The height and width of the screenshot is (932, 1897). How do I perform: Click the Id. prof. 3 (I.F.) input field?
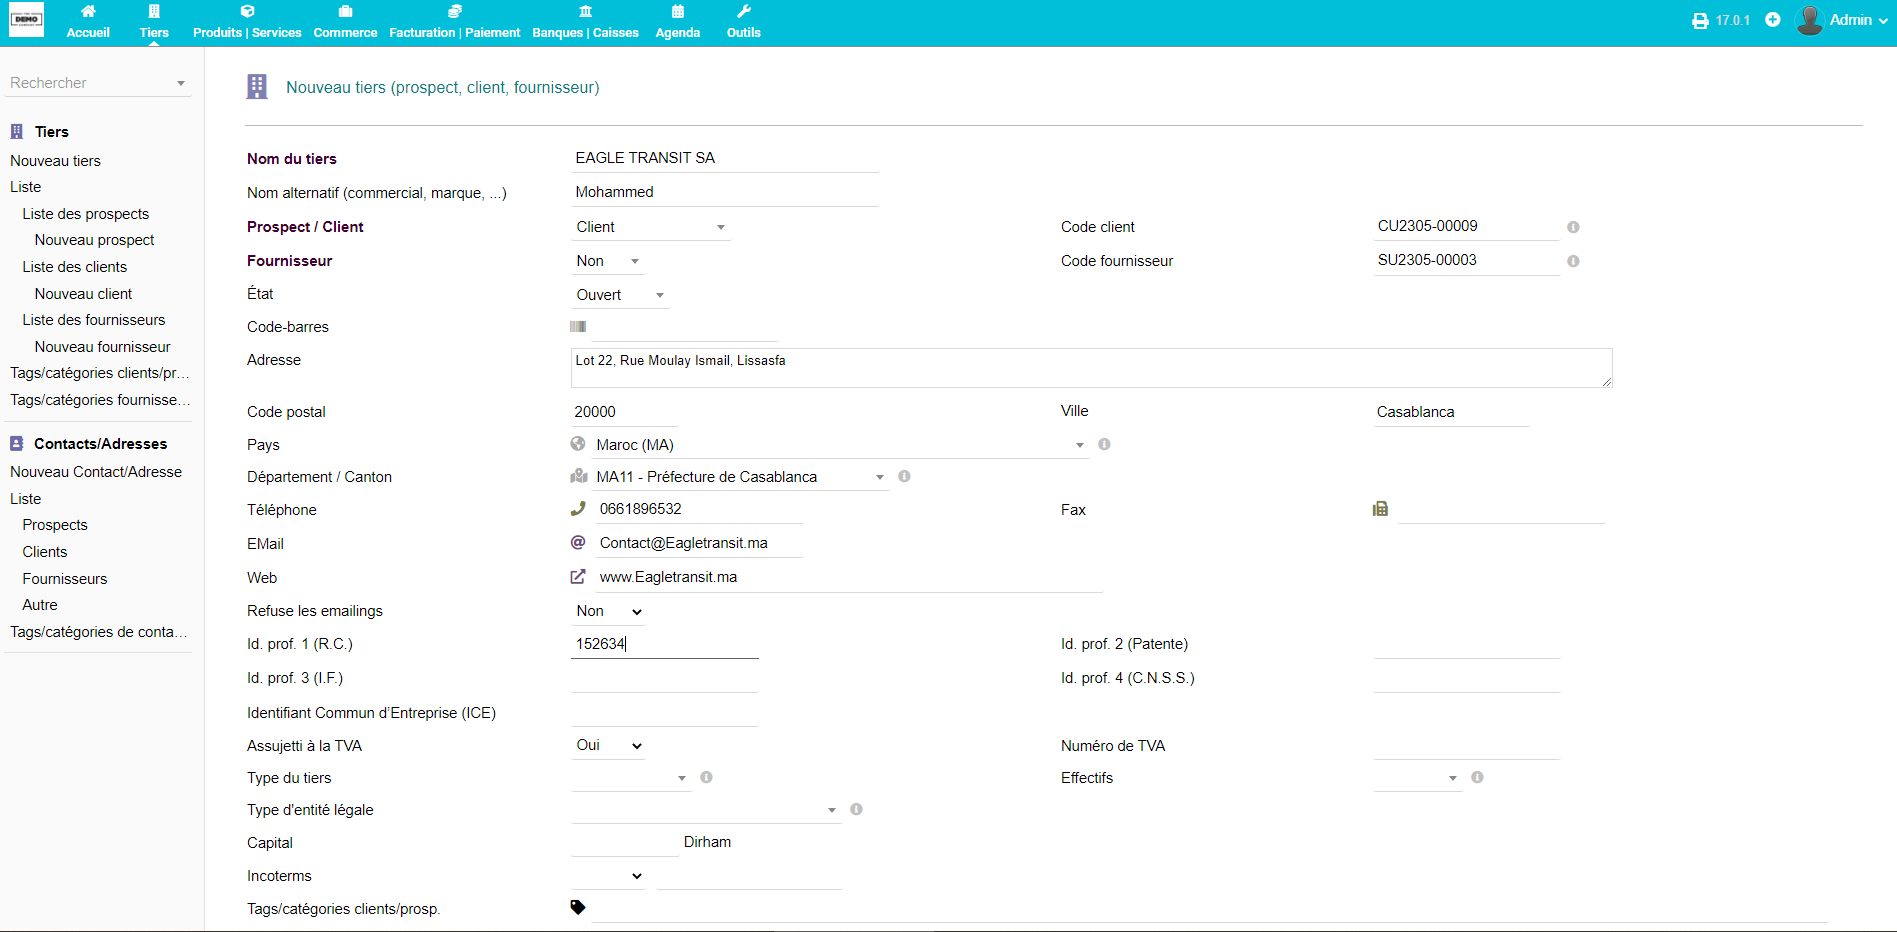point(664,678)
